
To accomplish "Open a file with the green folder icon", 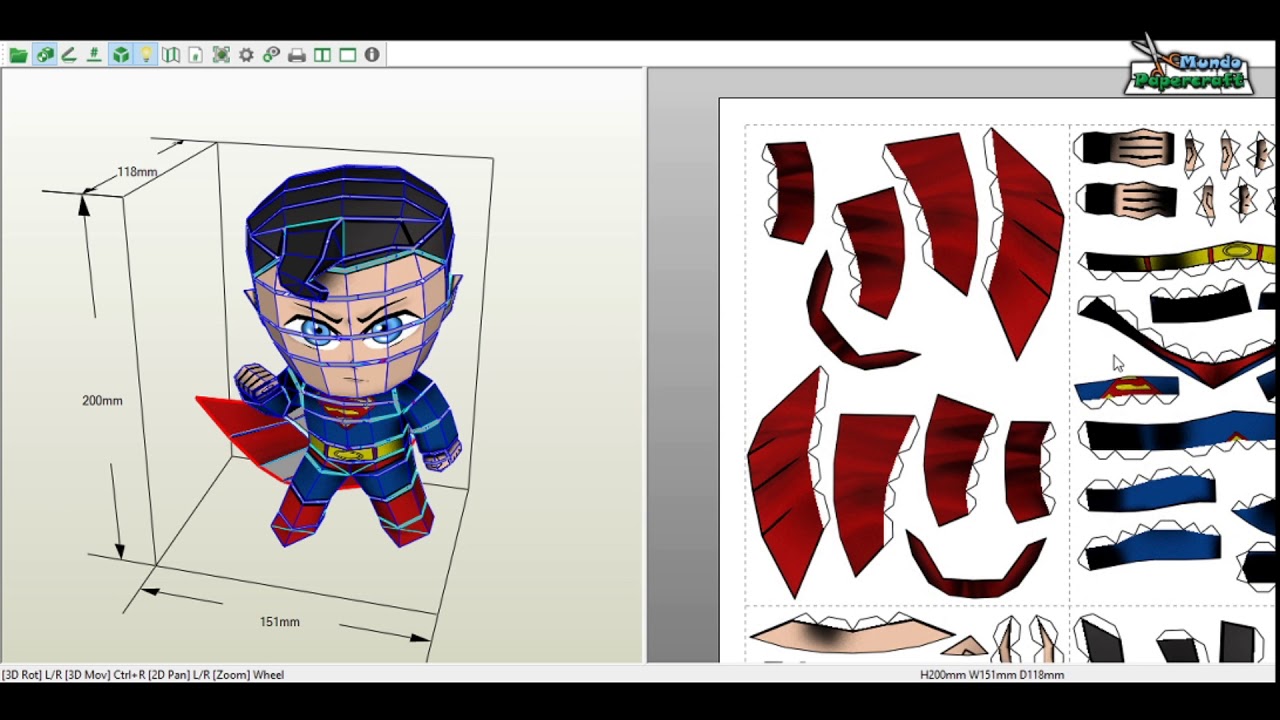I will pos(18,55).
